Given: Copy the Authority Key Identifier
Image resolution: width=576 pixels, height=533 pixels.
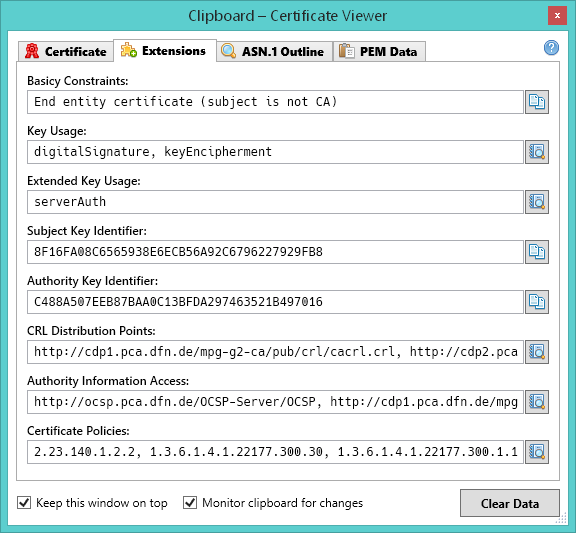Looking at the screenshot, I should [x=537, y=302].
